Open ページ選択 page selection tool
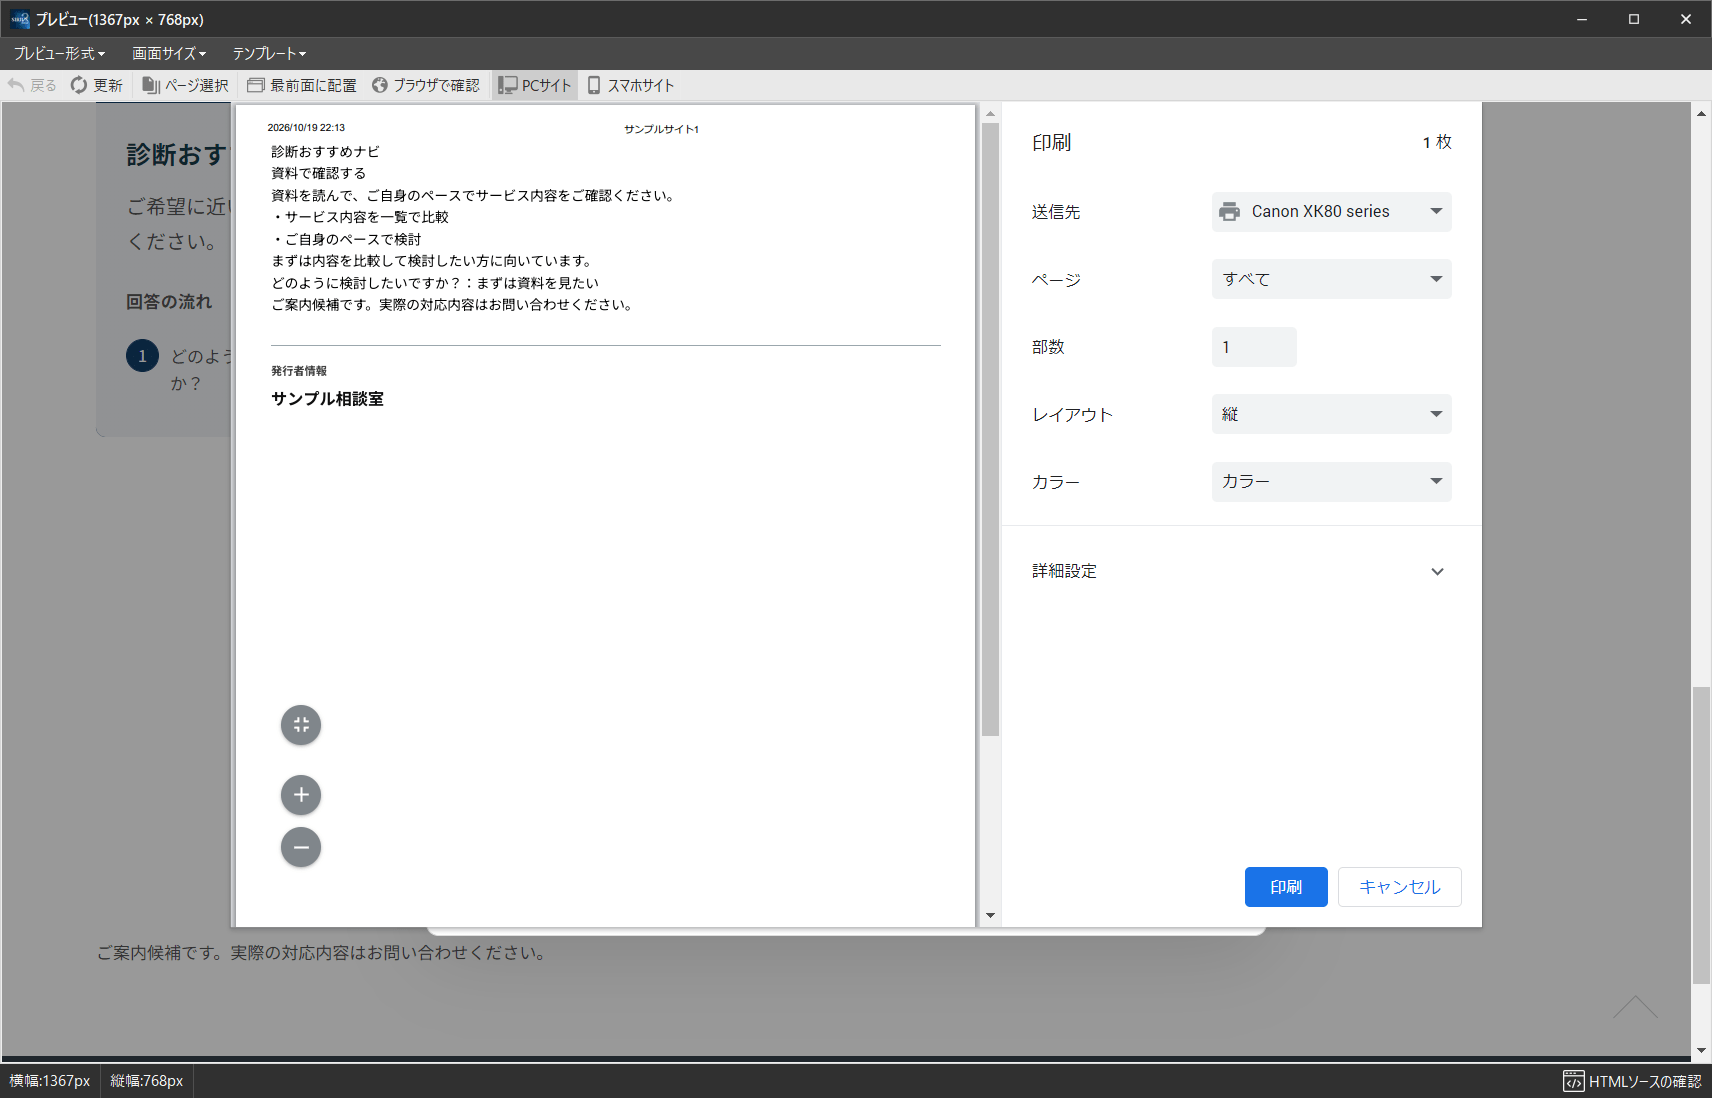 tap(185, 85)
